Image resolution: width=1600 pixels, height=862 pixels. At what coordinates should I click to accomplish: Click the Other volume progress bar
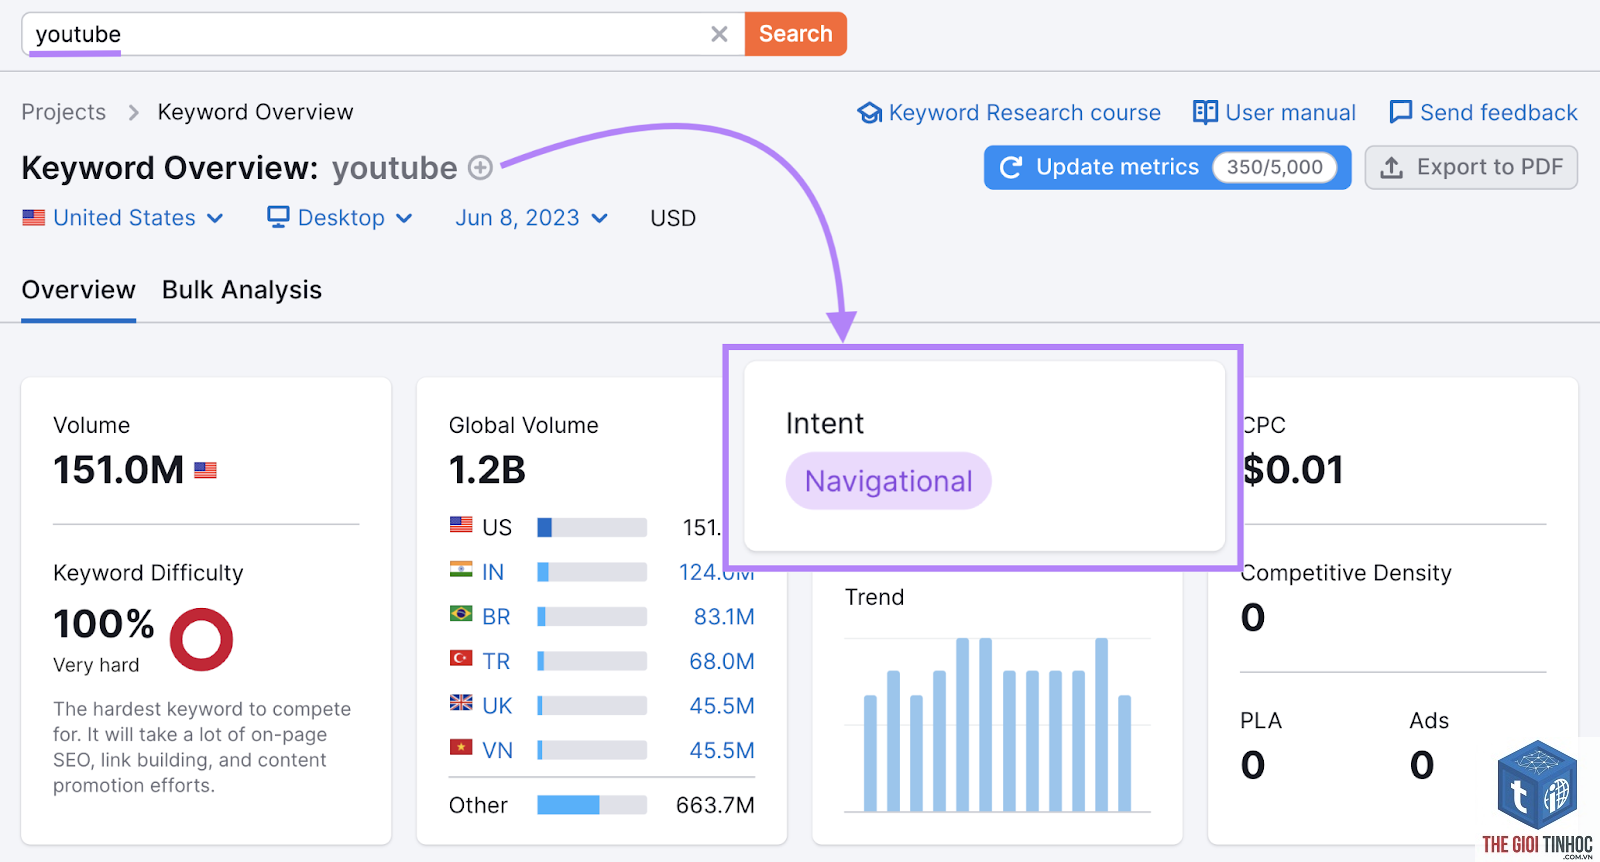click(x=592, y=805)
